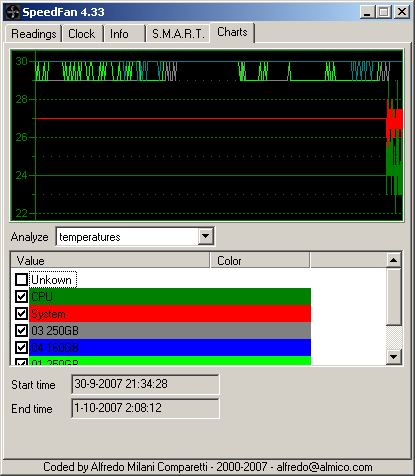Click the 'End time' label
Viewport: 415px width, 476px height.
click(x=32, y=409)
